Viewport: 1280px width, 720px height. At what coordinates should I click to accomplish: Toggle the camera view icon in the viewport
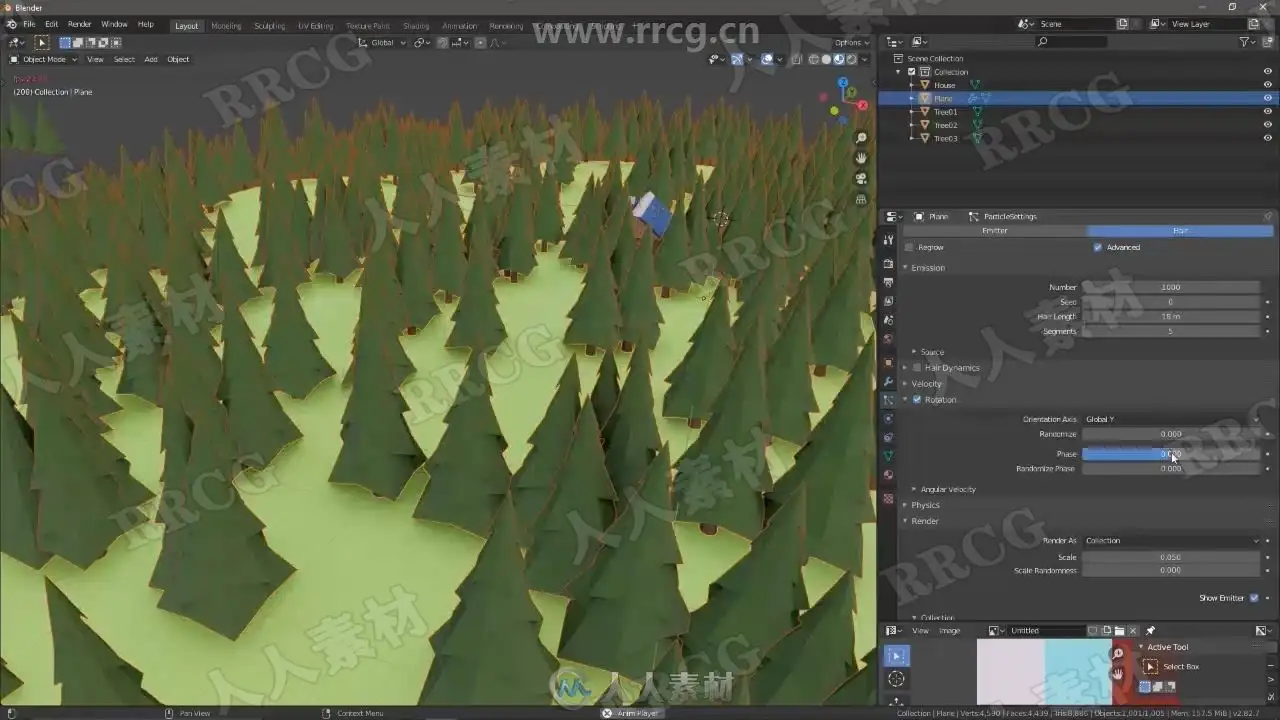(x=861, y=179)
